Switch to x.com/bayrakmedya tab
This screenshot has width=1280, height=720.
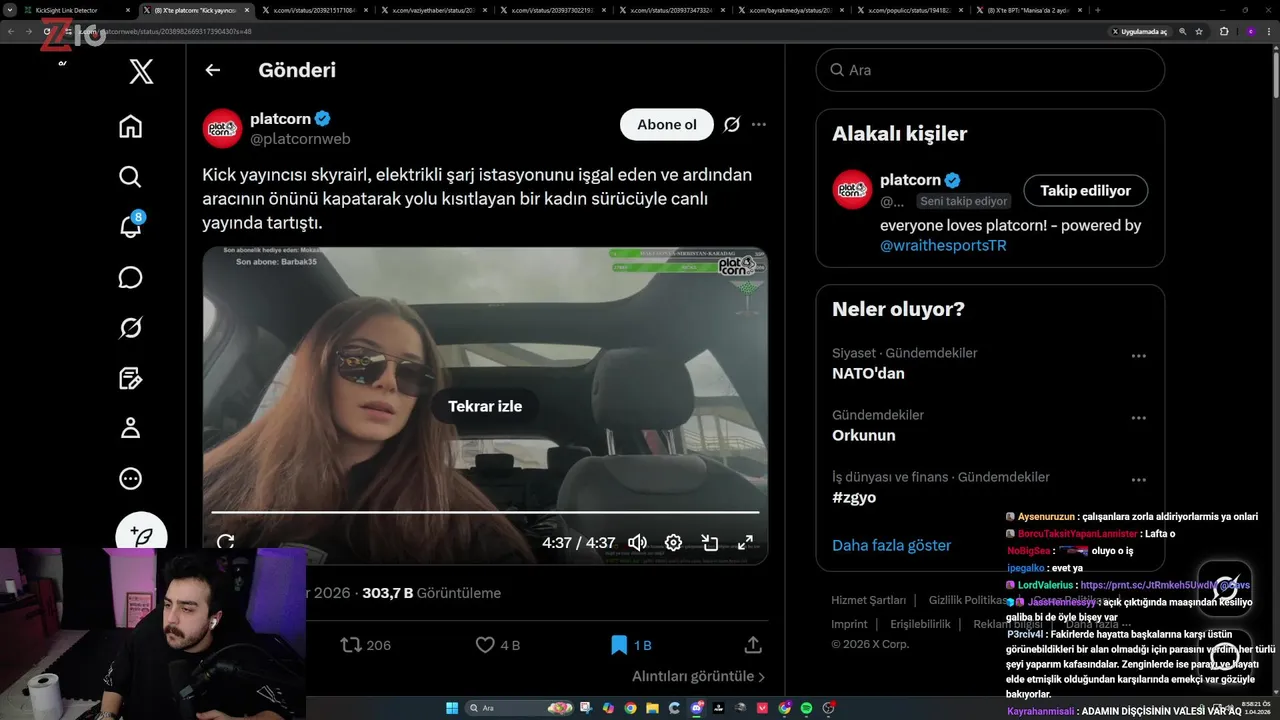[793, 10]
